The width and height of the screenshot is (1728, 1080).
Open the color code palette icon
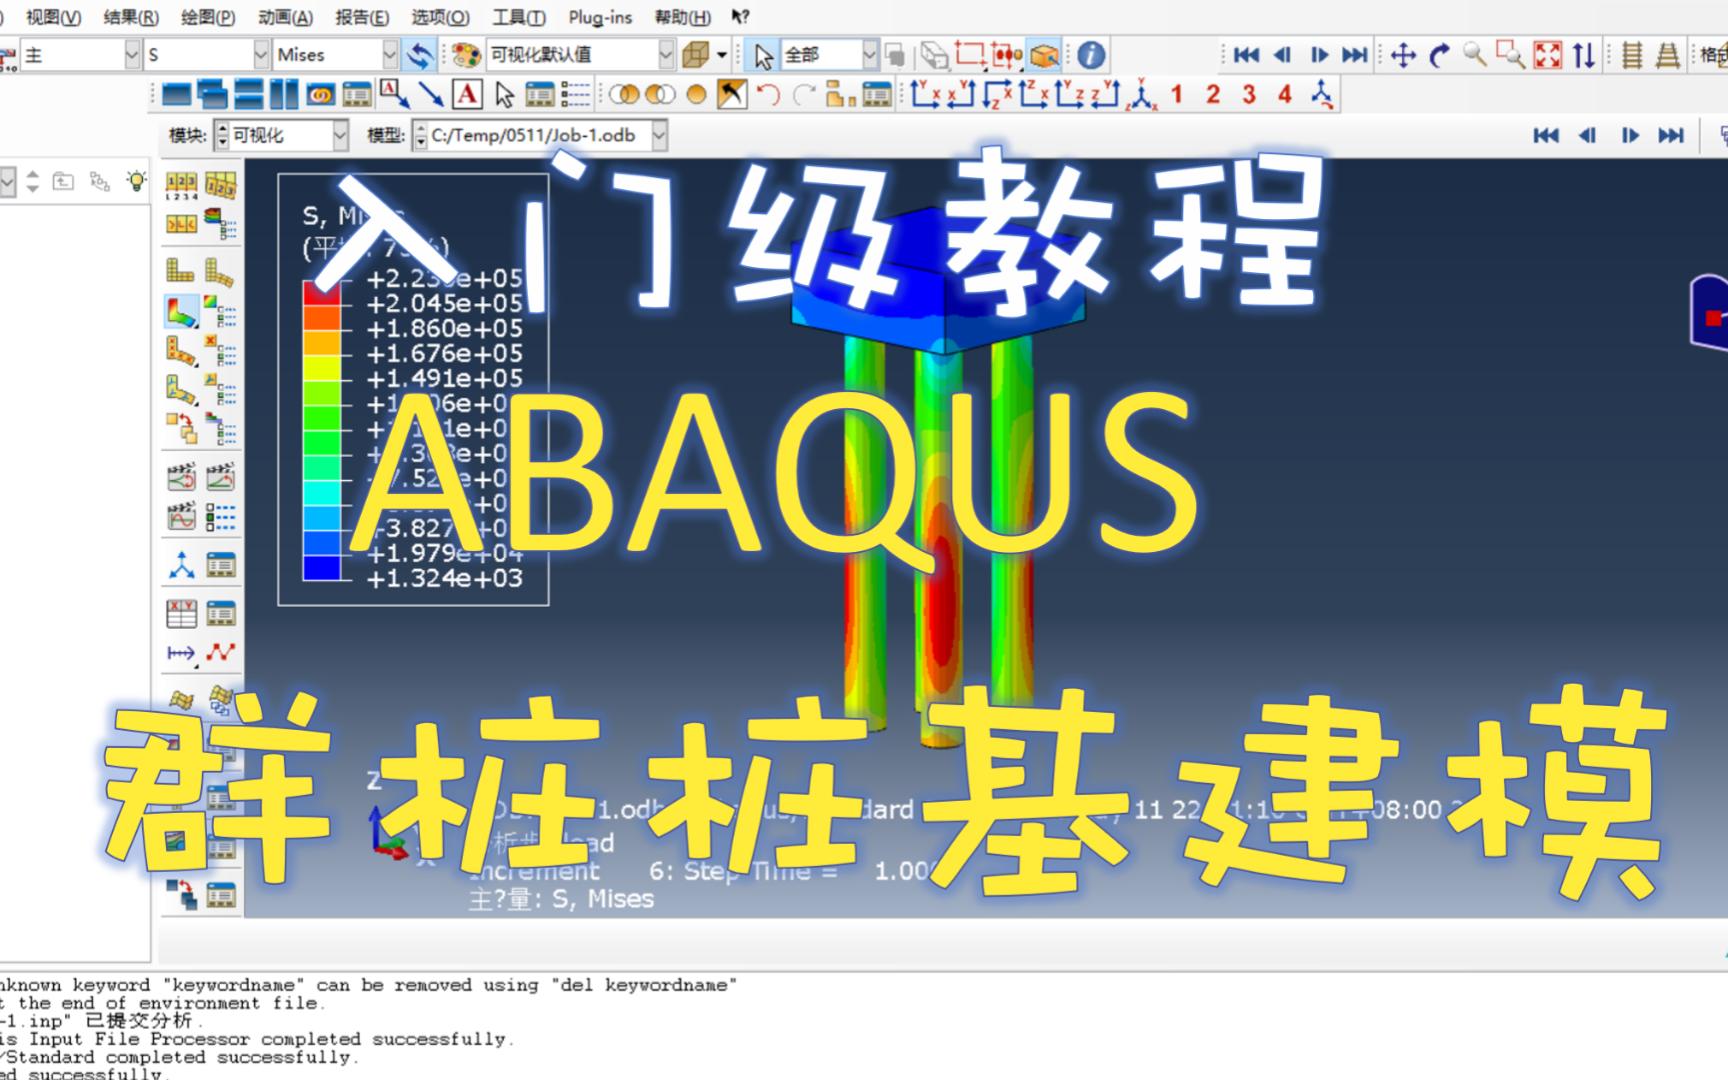(465, 55)
